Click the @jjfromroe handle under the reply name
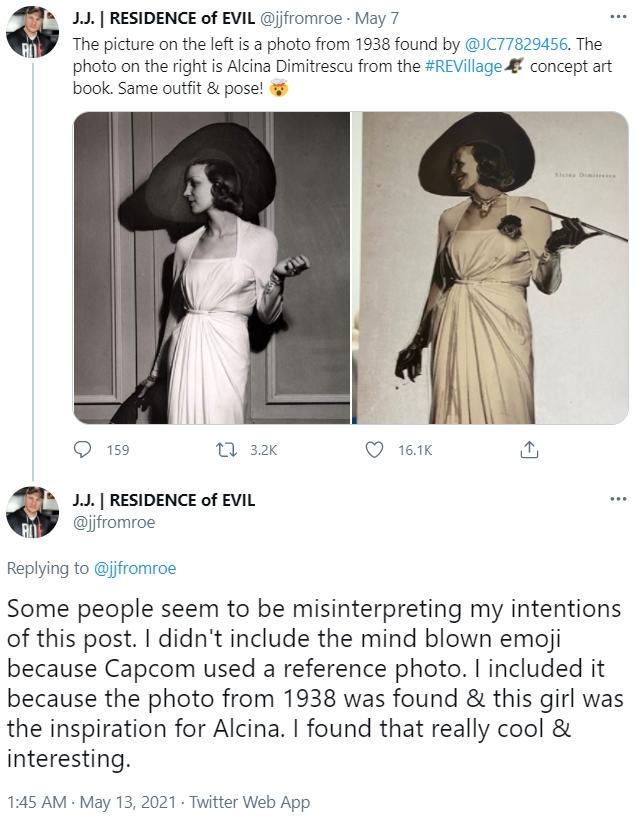Viewport: 636px width, 819px height. (x=114, y=521)
